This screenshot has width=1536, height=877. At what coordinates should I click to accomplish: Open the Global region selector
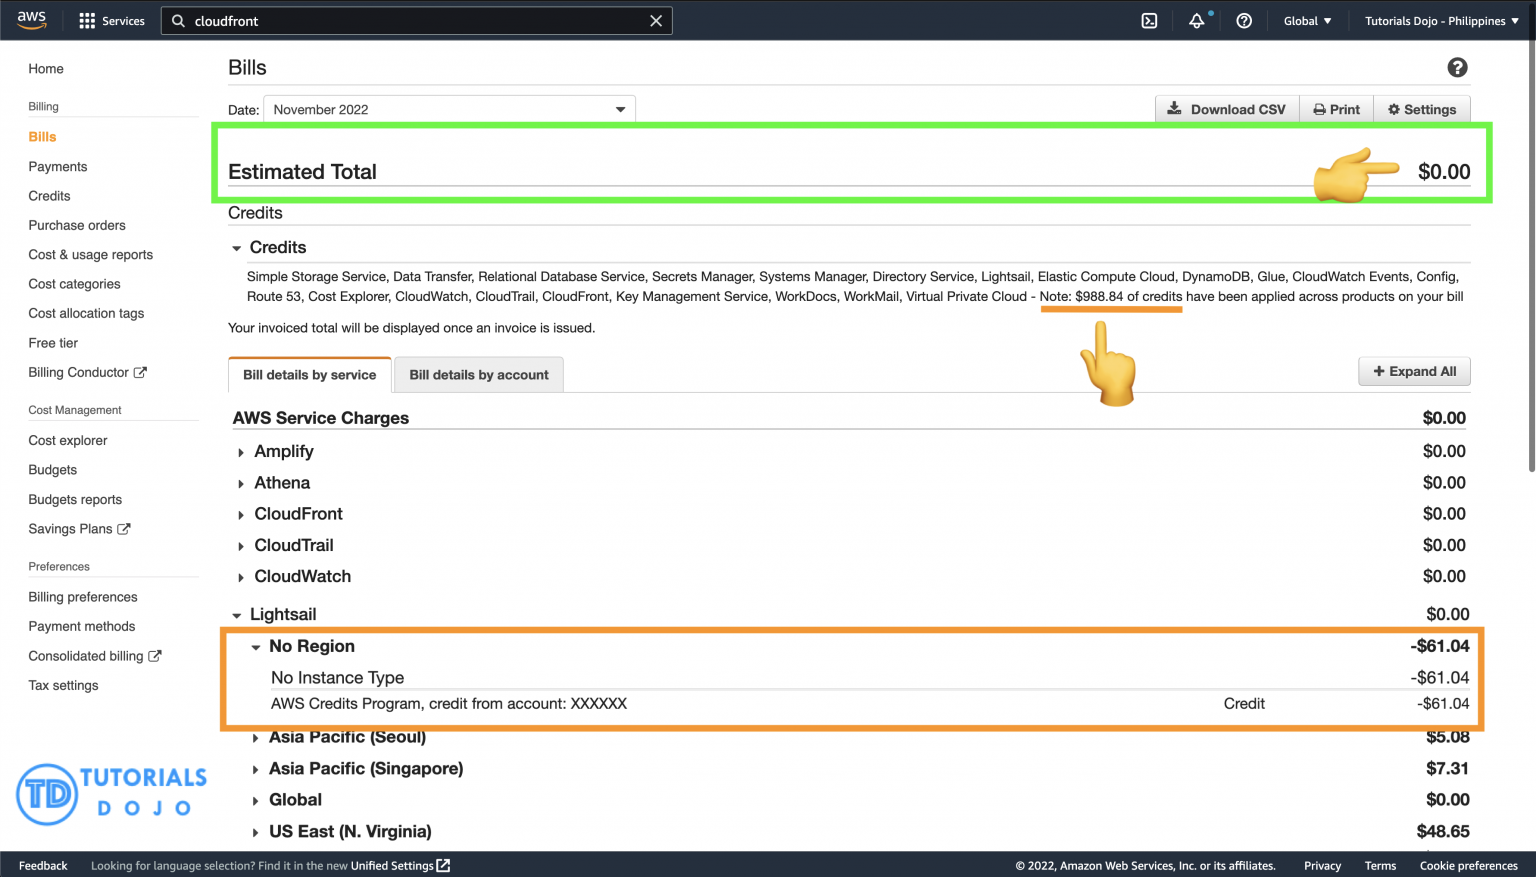(1307, 20)
